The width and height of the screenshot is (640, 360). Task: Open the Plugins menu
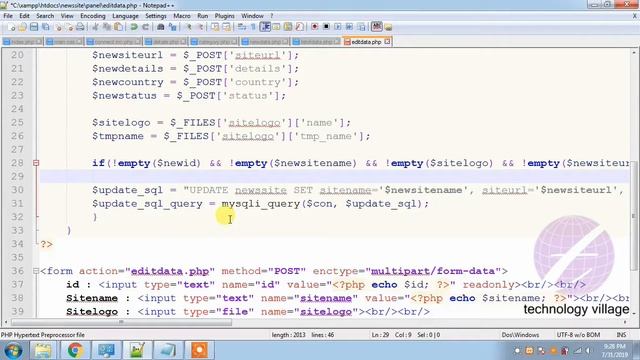point(224,16)
